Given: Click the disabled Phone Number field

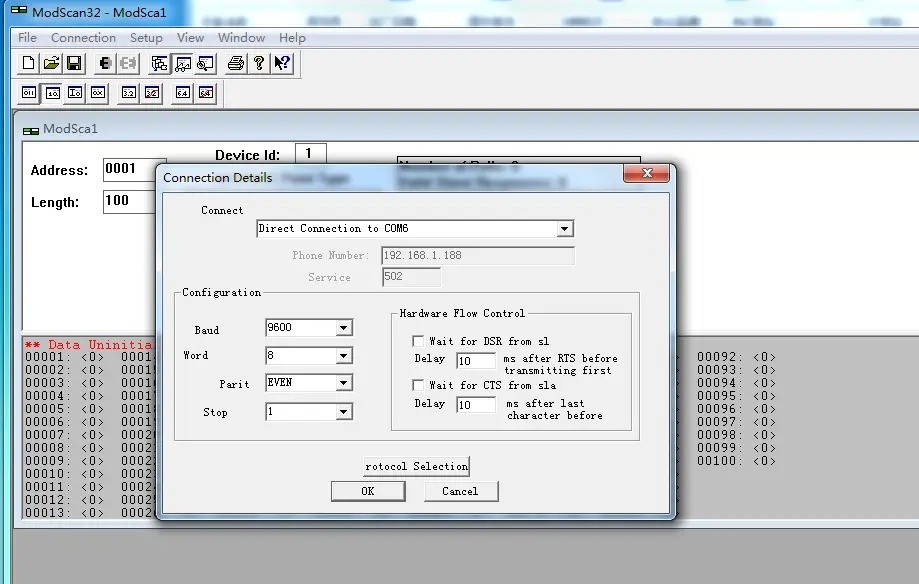Looking at the screenshot, I should (478, 256).
